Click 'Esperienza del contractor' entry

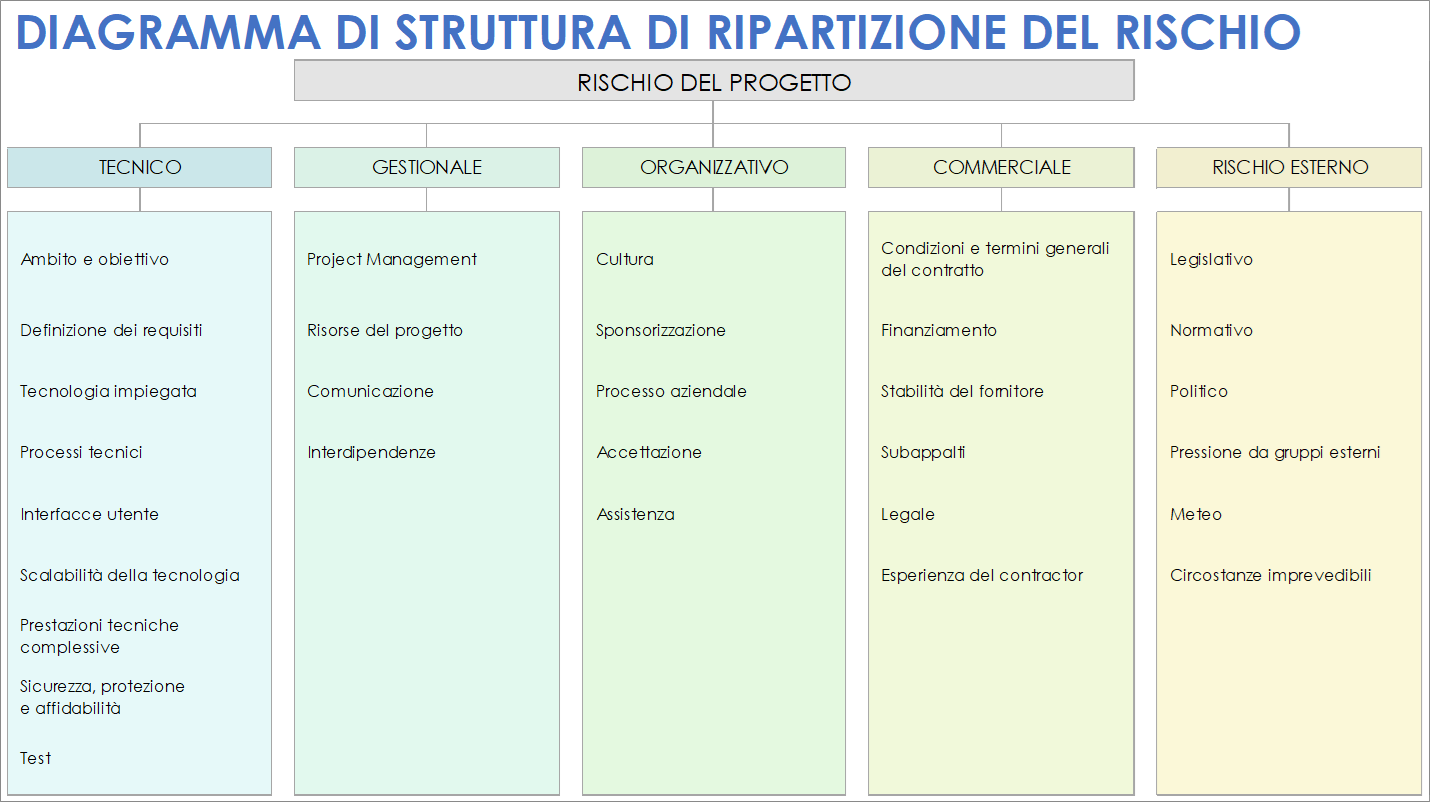982,575
